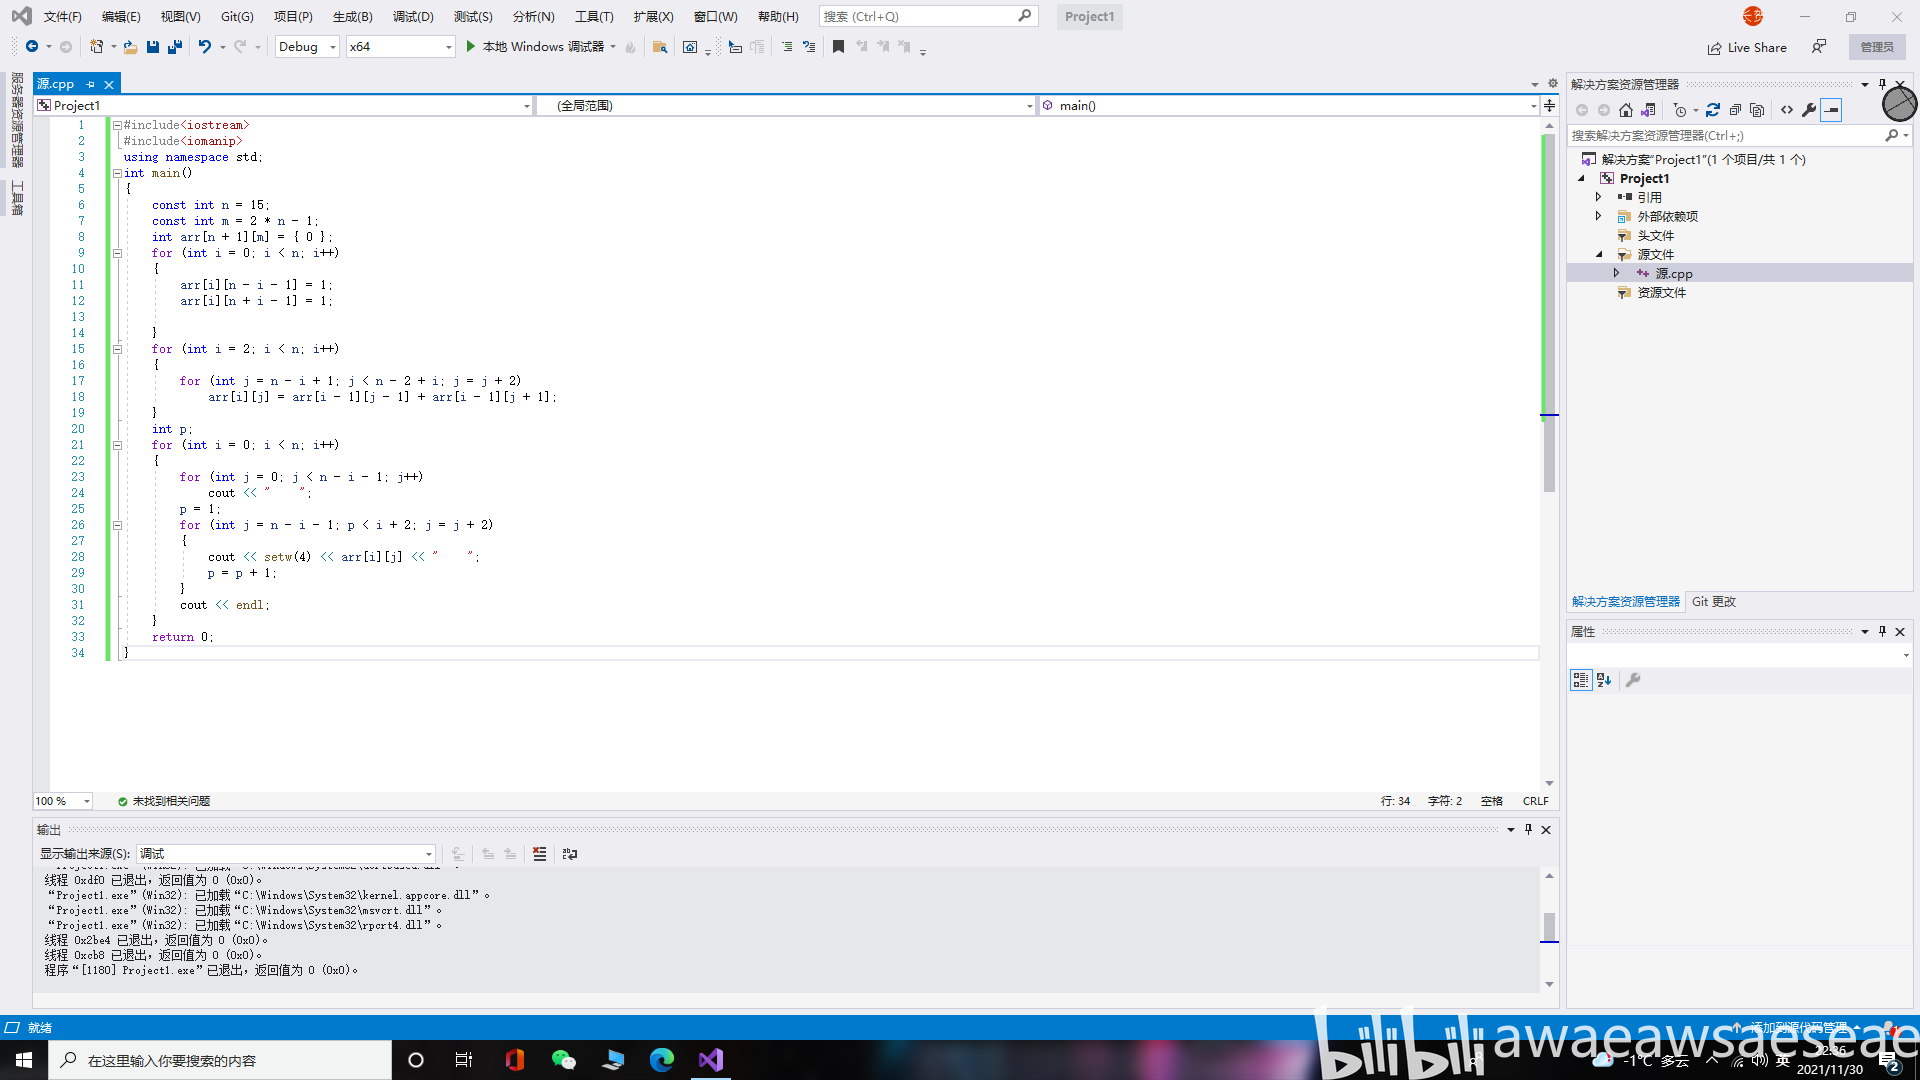Screen dimensions: 1920x1080
Task: Unpin the Output window
Action: coord(1527,829)
